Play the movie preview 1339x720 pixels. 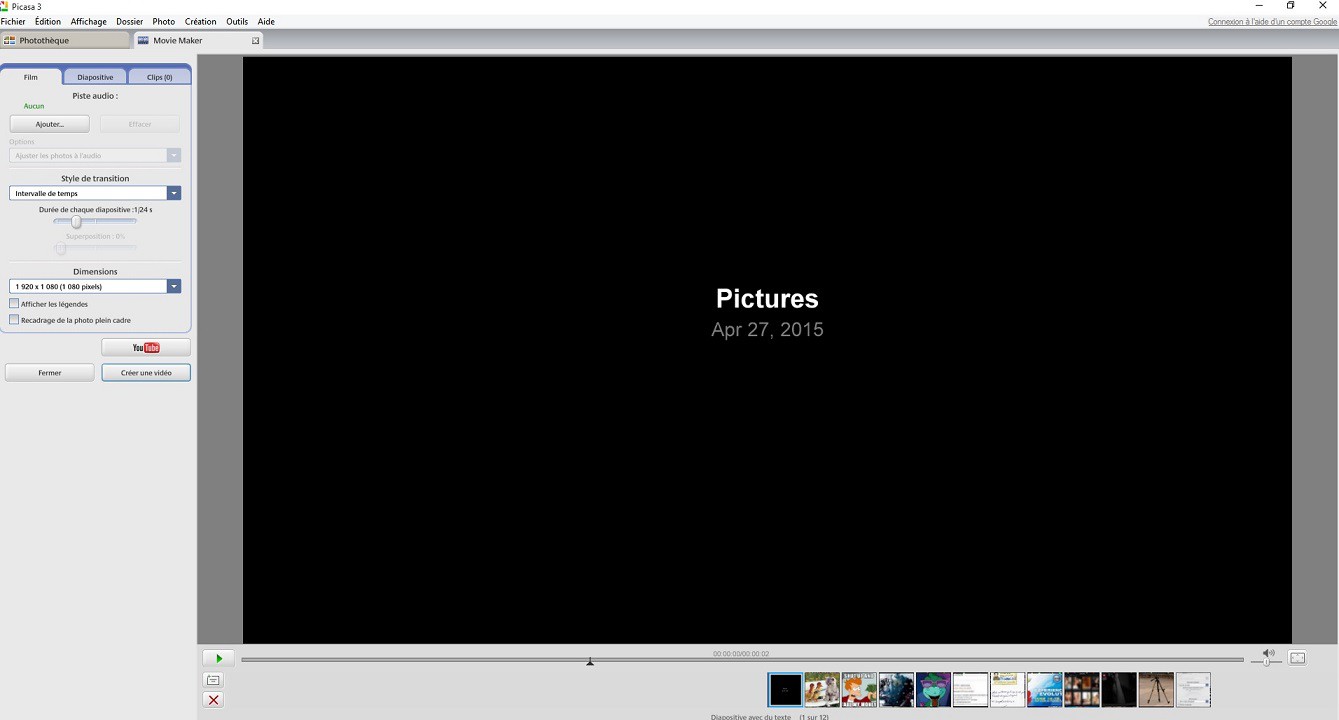pos(218,658)
